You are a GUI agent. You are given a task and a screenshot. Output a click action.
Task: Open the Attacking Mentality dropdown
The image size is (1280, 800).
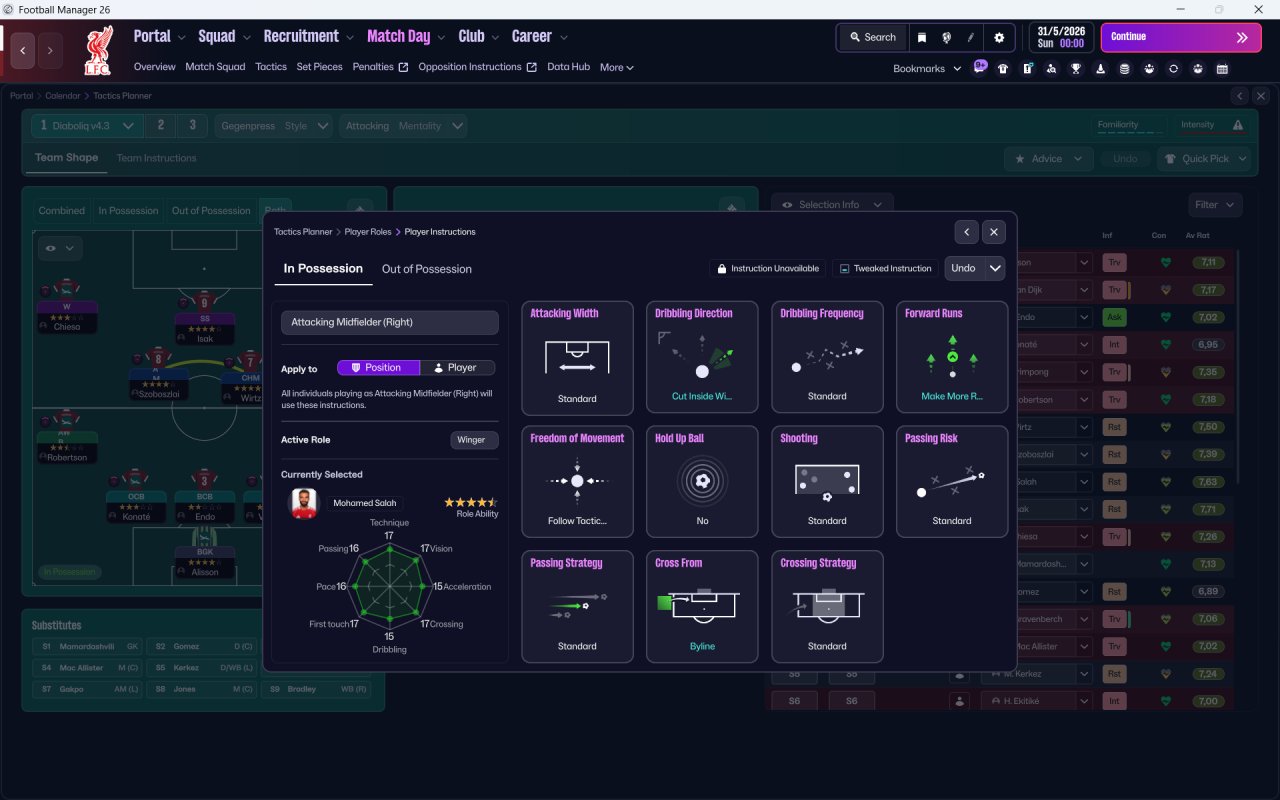404,126
